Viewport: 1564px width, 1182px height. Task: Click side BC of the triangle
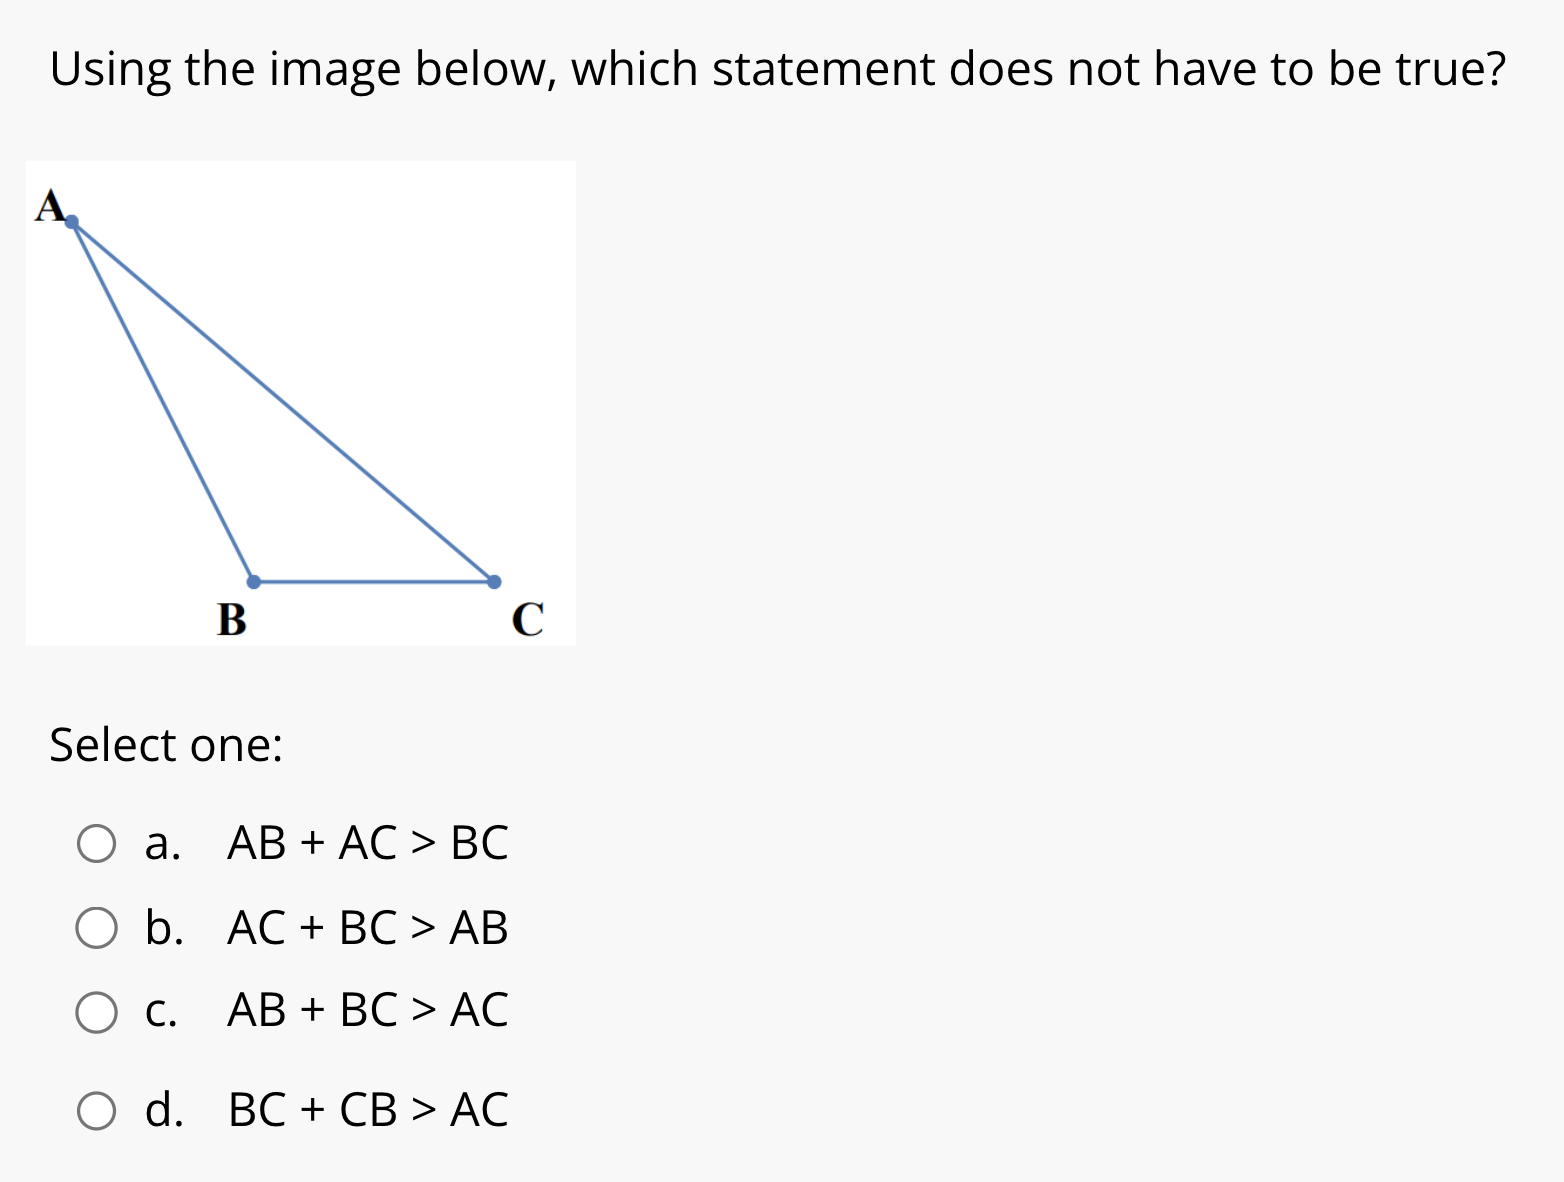(372, 580)
